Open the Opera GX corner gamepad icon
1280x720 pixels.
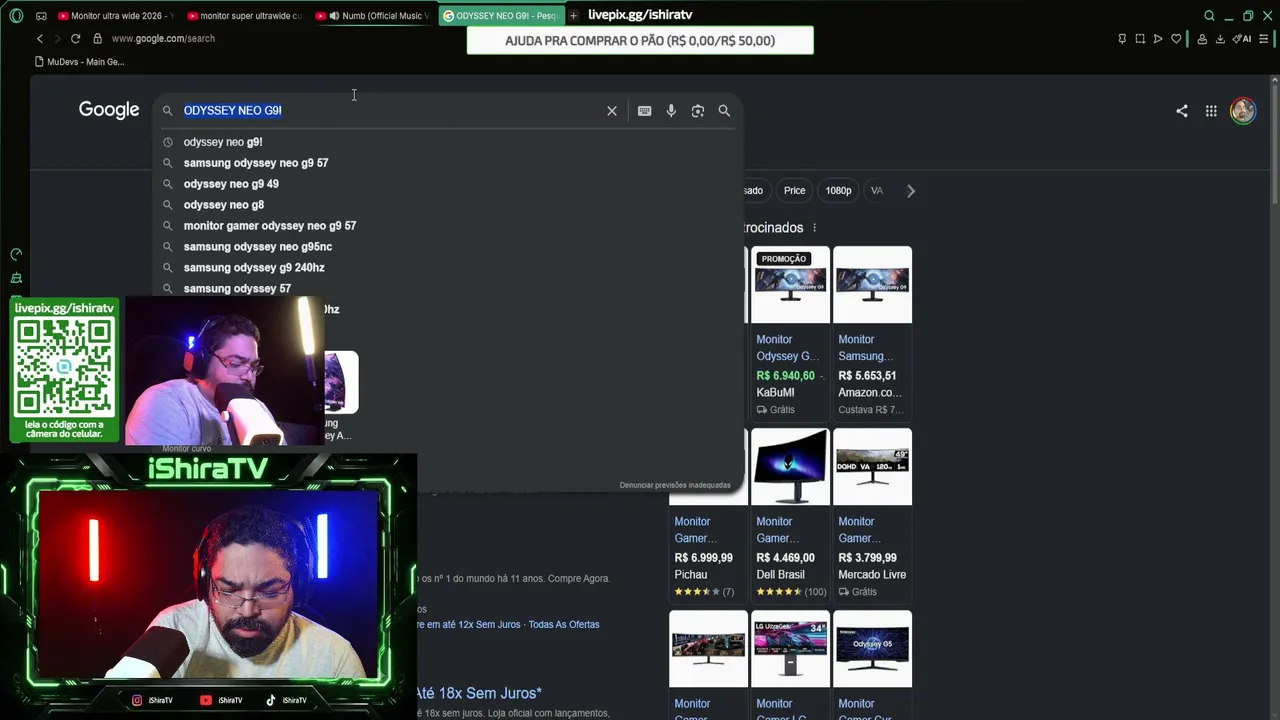coord(41,16)
